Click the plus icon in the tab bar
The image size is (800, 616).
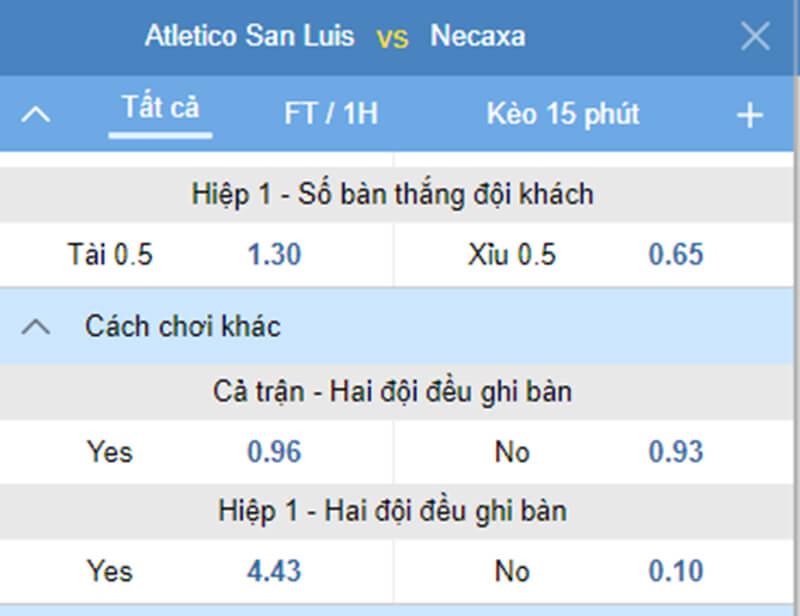pos(749,115)
